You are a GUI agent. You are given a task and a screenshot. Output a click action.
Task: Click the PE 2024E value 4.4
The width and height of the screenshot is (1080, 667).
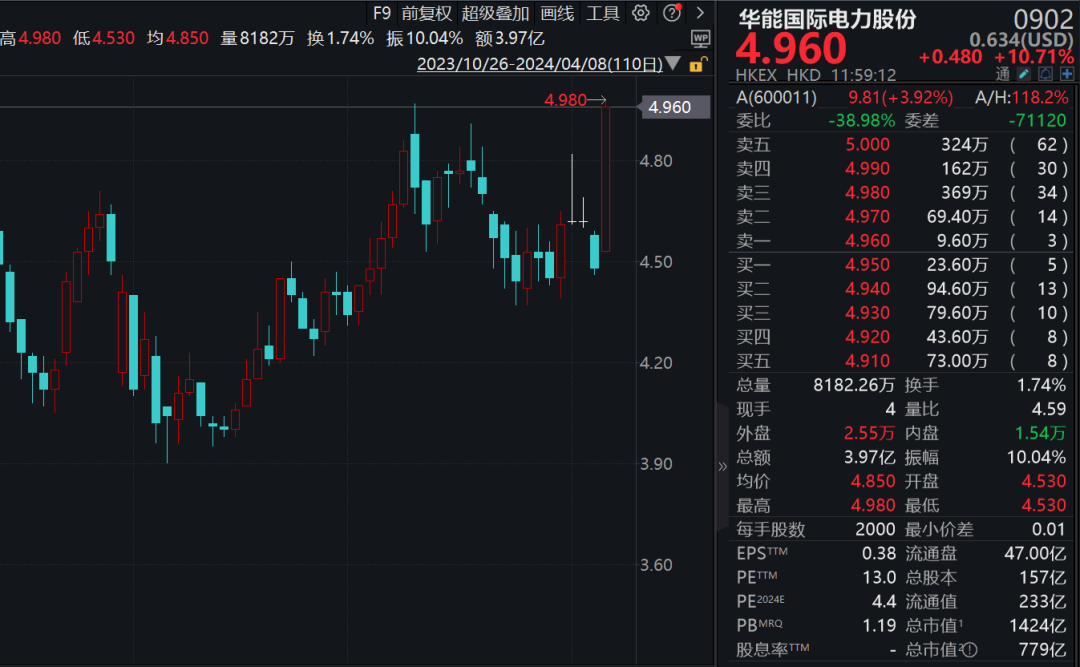point(884,602)
